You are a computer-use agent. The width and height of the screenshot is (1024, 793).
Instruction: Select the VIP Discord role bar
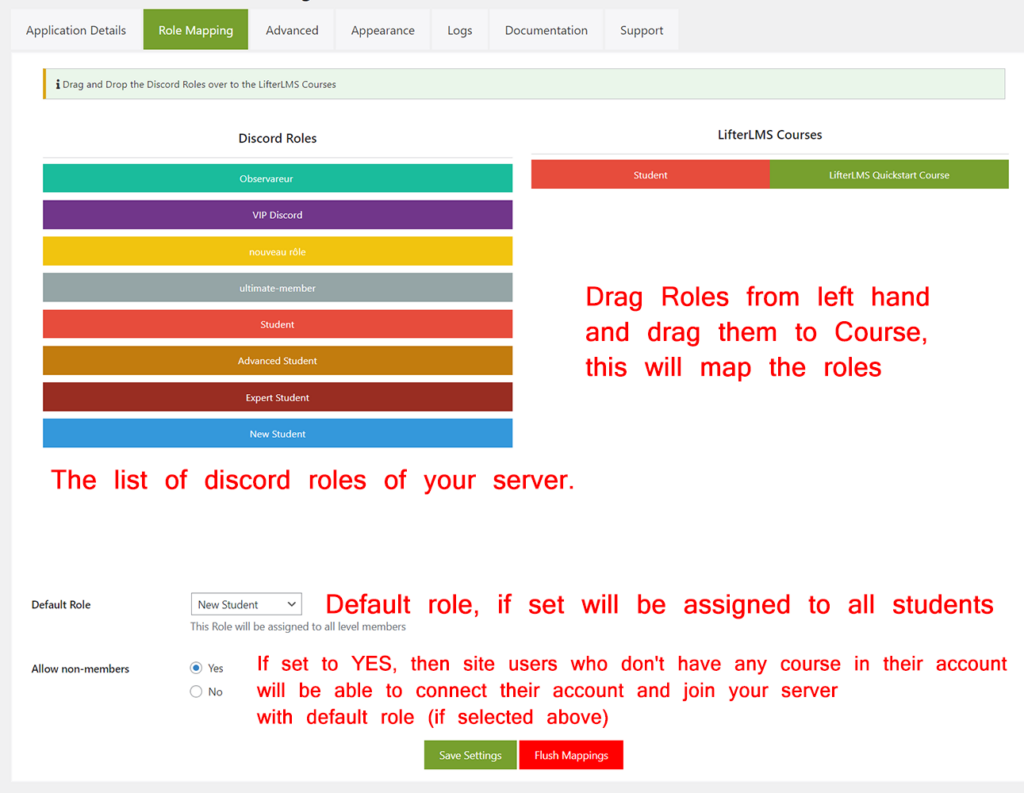click(x=278, y=215)
